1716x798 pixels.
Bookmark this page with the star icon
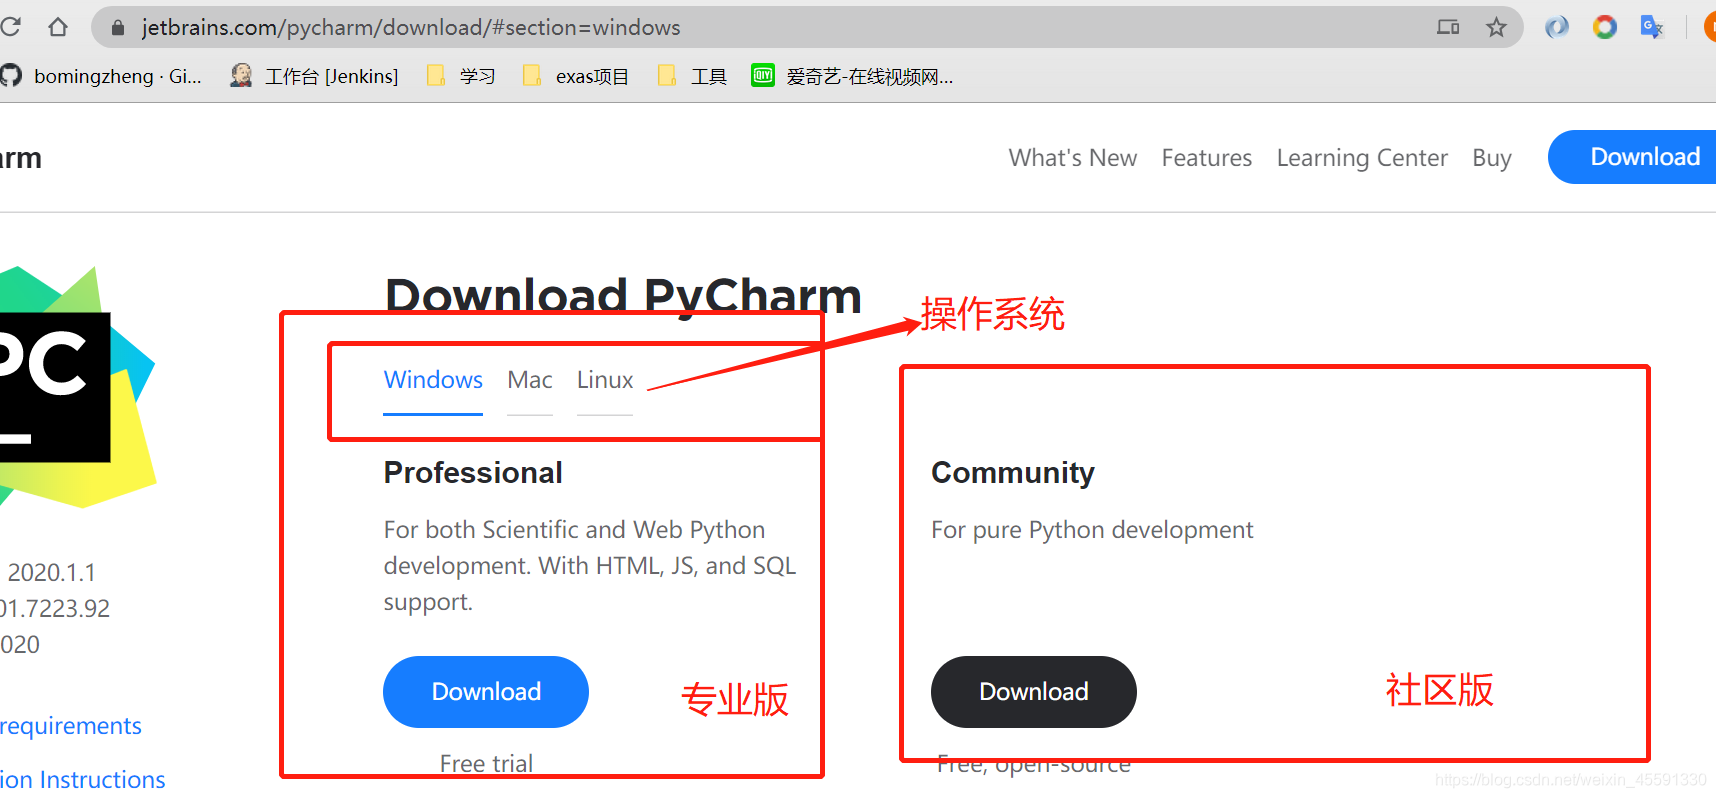pos(1496,28)
